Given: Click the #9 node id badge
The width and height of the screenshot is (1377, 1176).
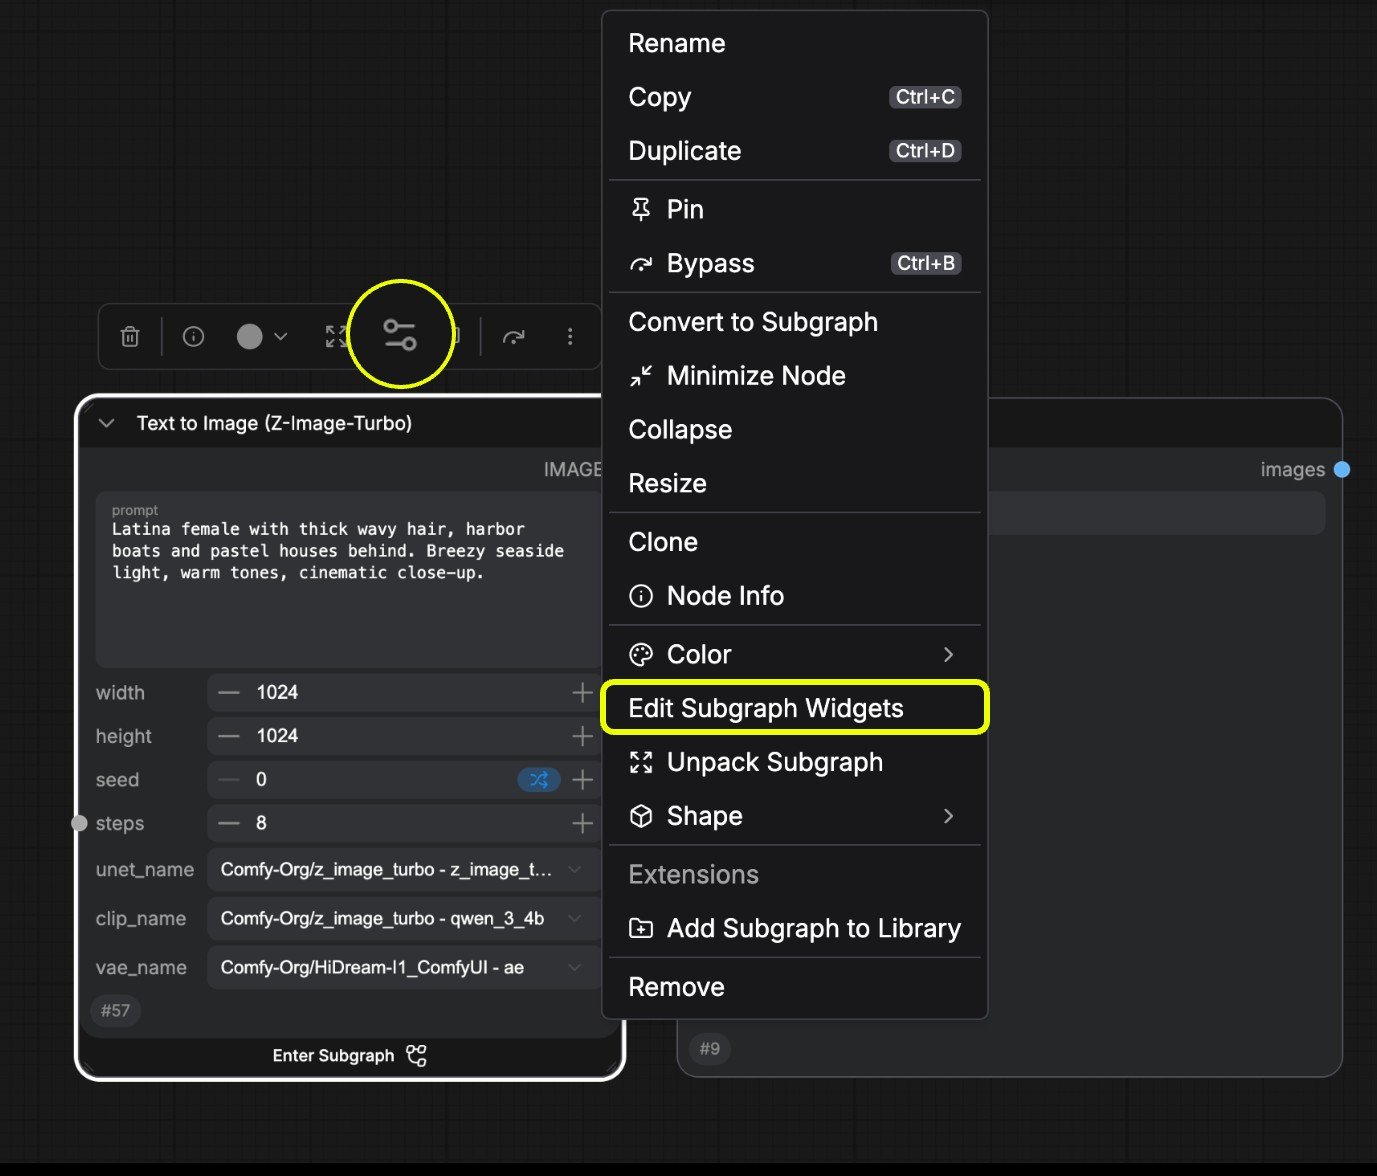Looking at the screenshot, I should pyautogui.click(x=710, y=1049).
